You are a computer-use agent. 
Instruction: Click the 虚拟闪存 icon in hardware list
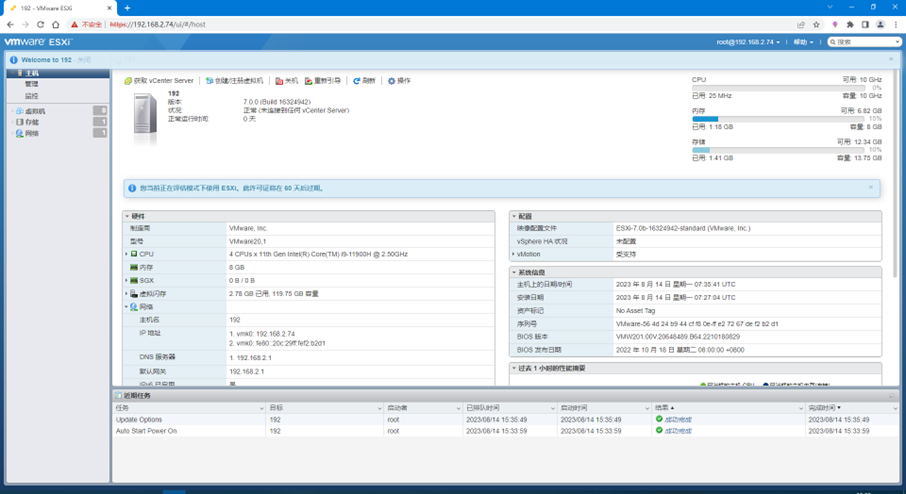tap(134, 294)
